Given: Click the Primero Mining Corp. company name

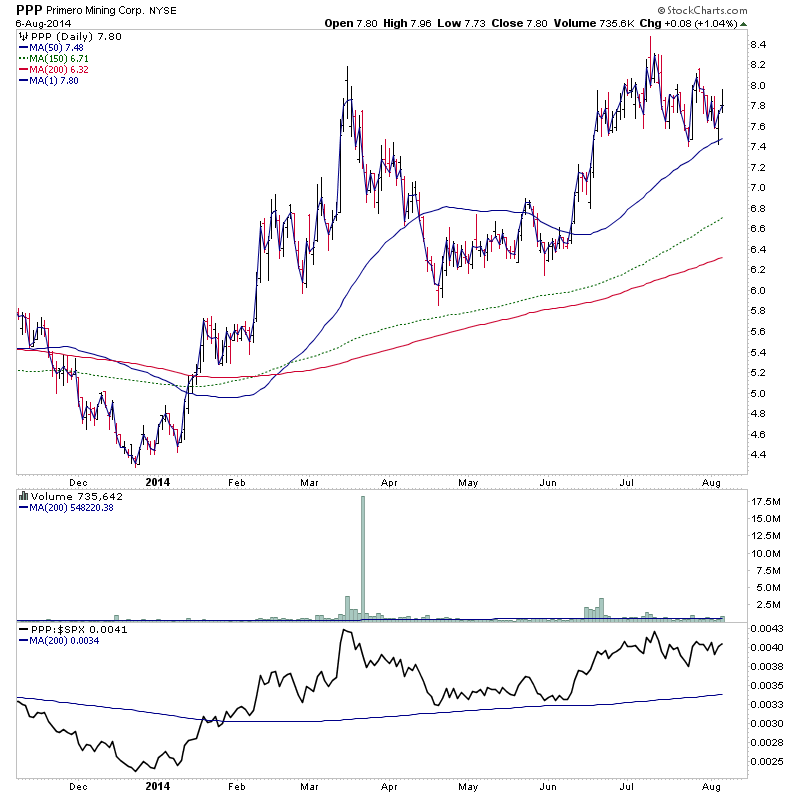Looking at the screenshot, I should coord(95,11).
